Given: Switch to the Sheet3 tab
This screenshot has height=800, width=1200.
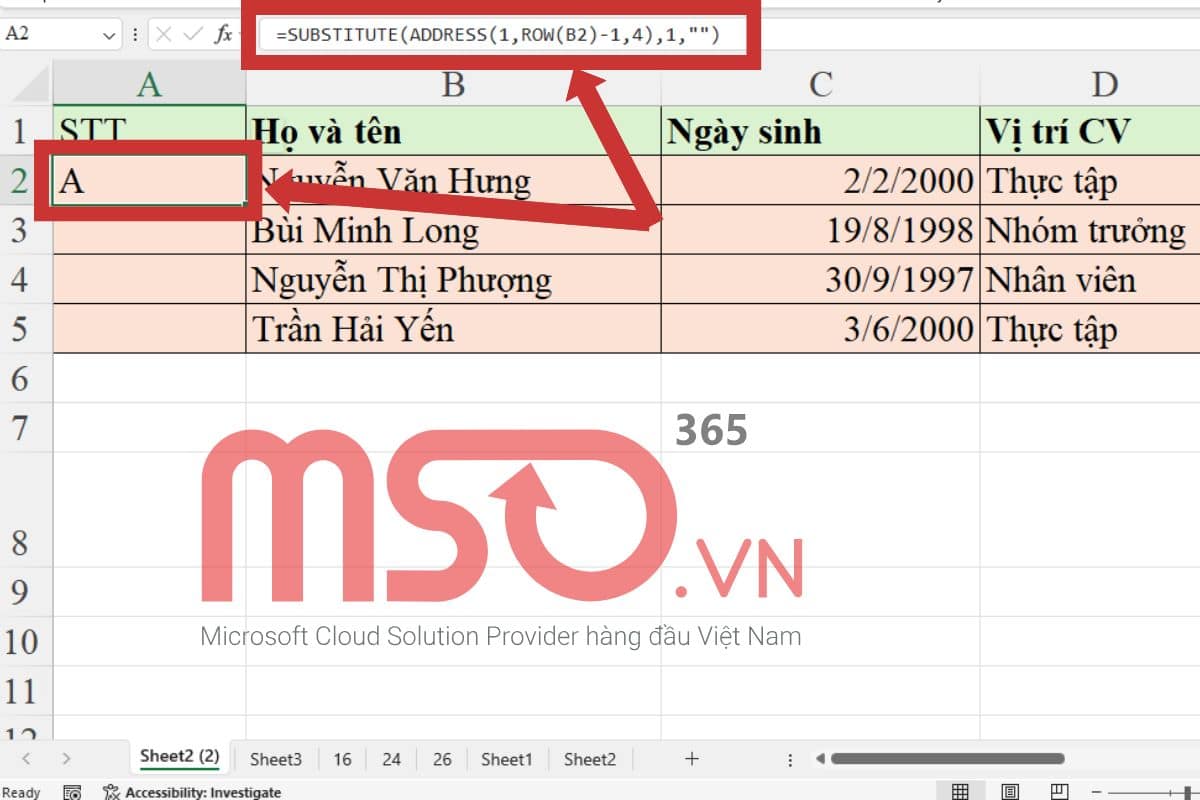Looking at the screenshot, I should (276, 759).
